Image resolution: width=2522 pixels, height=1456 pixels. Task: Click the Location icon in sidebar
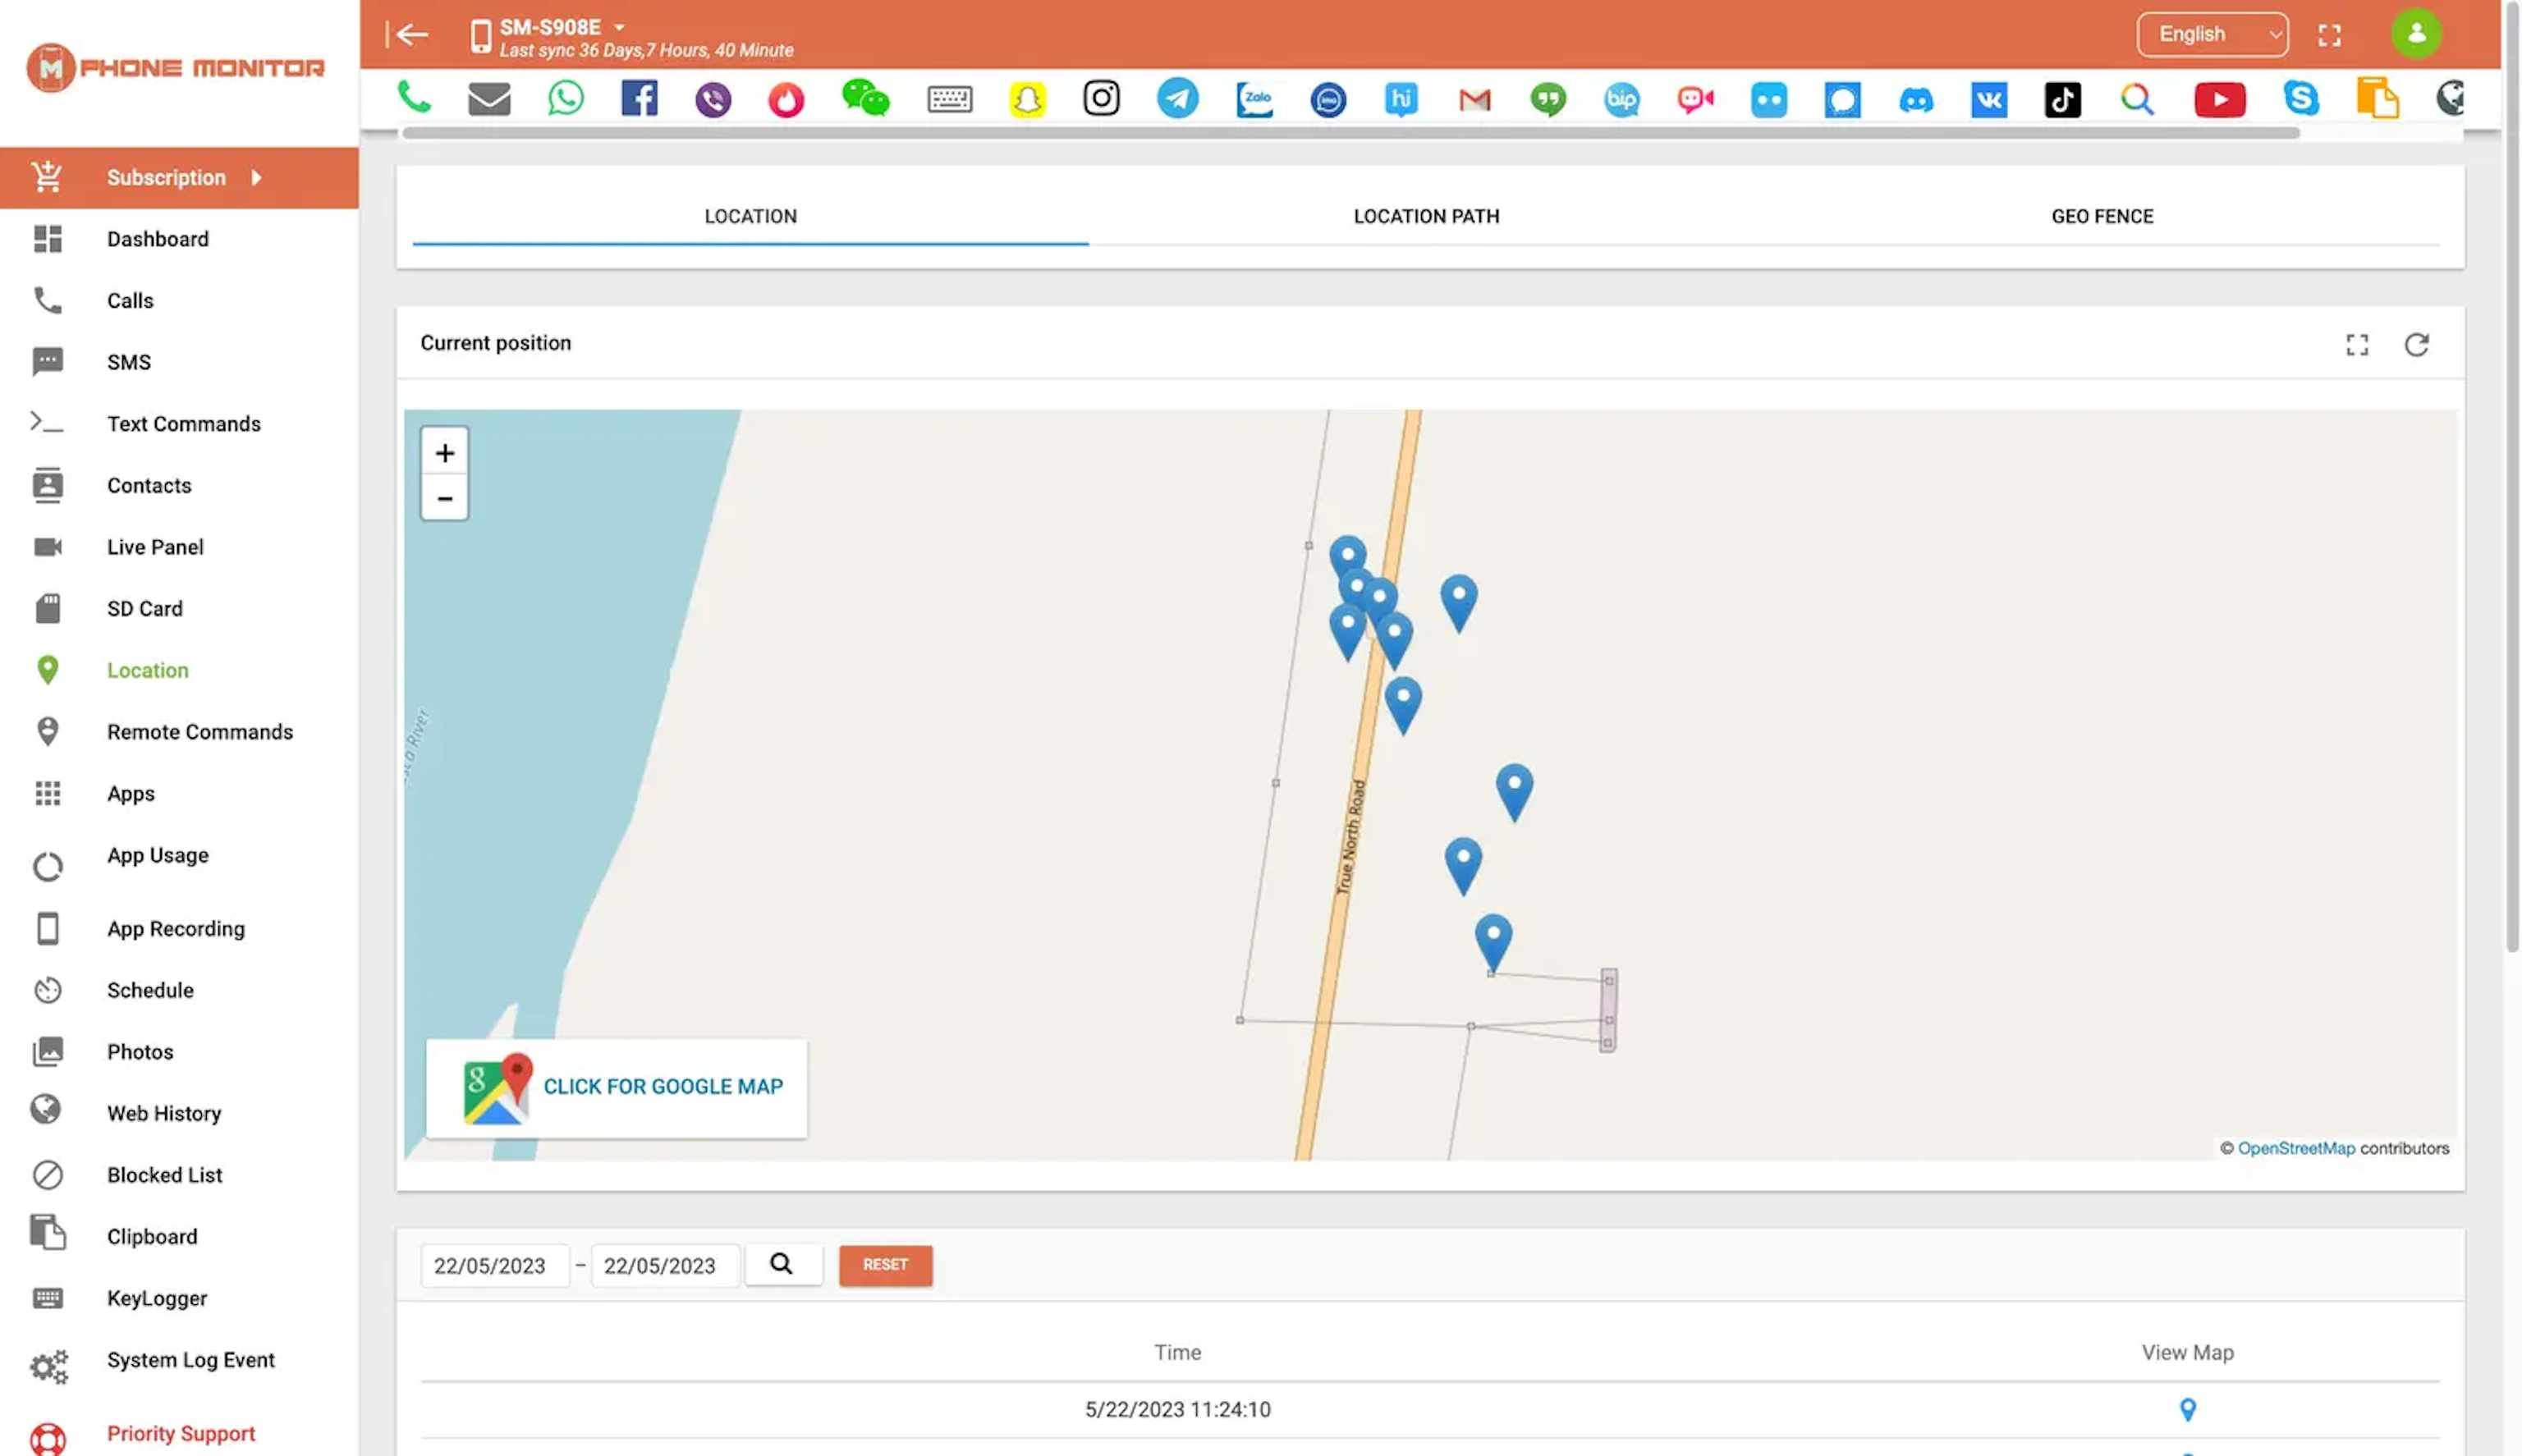pos(45,671)
